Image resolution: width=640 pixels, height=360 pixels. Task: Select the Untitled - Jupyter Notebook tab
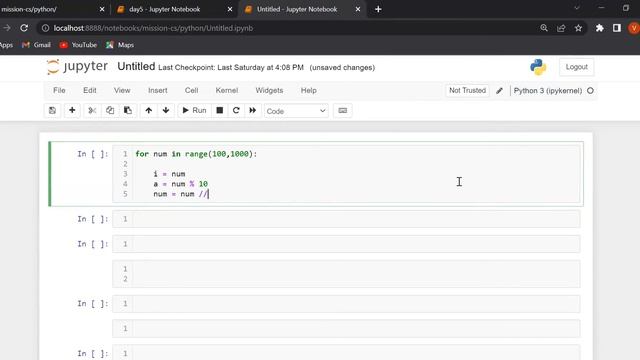[297, 9]
